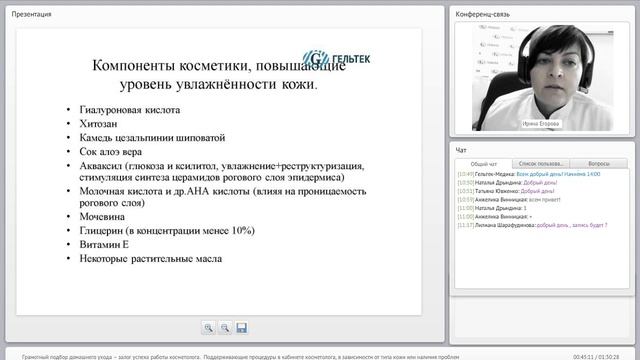The image size is (640, 360).
Task: Click the 'Сок алоэ вера' bullet
Action: tap(111, 152)
